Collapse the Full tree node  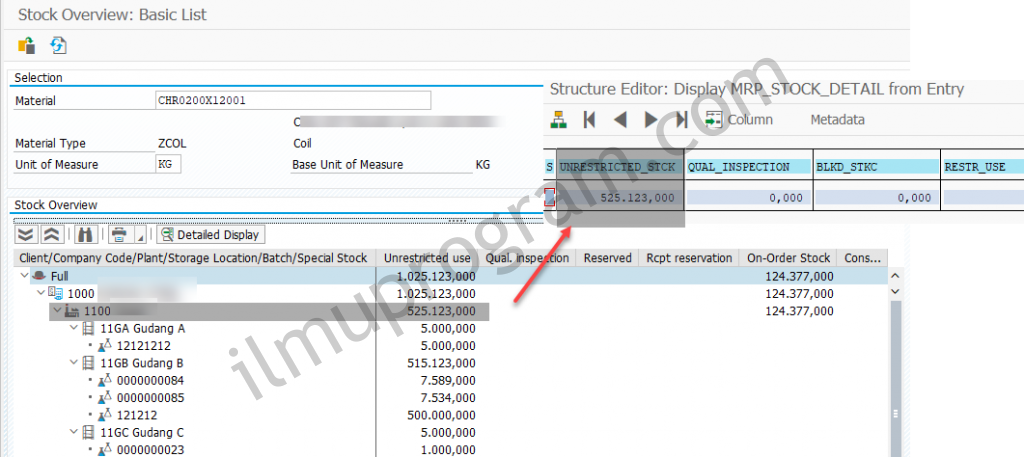(x=24, y=276)
